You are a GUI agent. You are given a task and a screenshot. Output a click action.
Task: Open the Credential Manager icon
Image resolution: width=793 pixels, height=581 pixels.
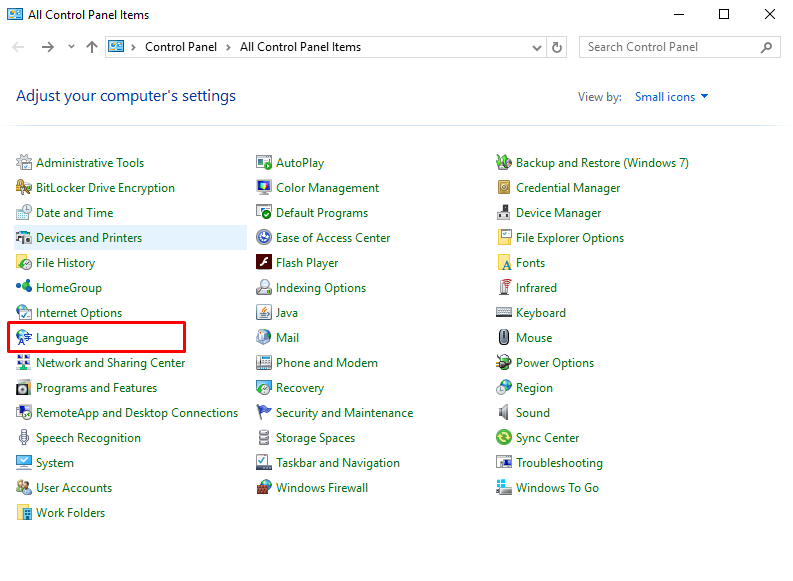[504, 188]
